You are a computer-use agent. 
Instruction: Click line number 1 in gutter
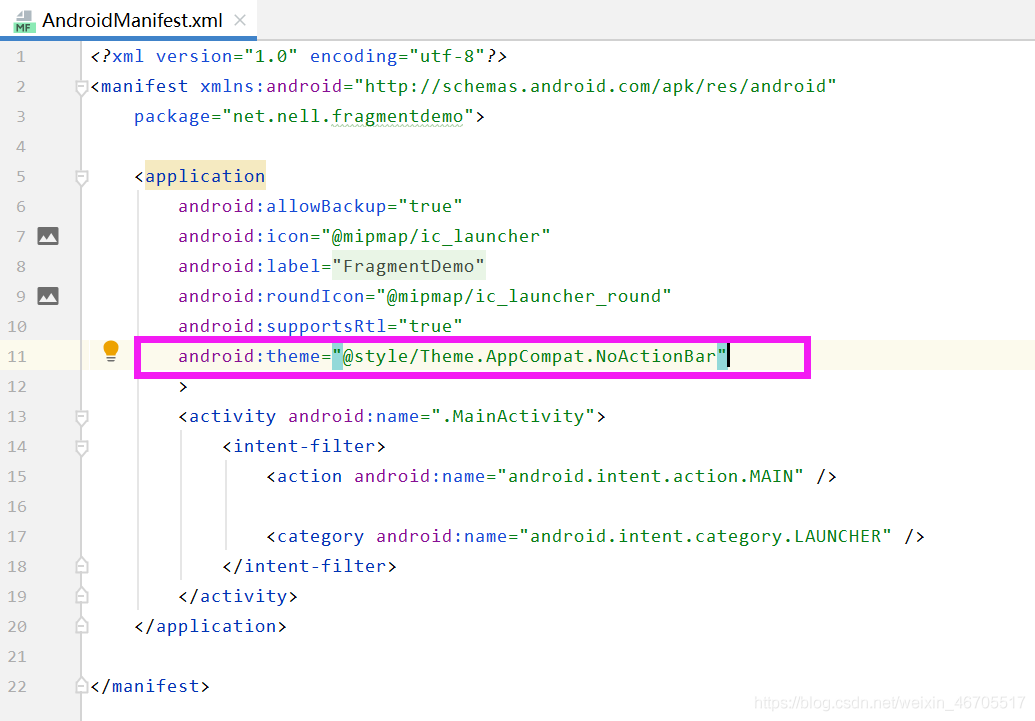coord(20,57)
